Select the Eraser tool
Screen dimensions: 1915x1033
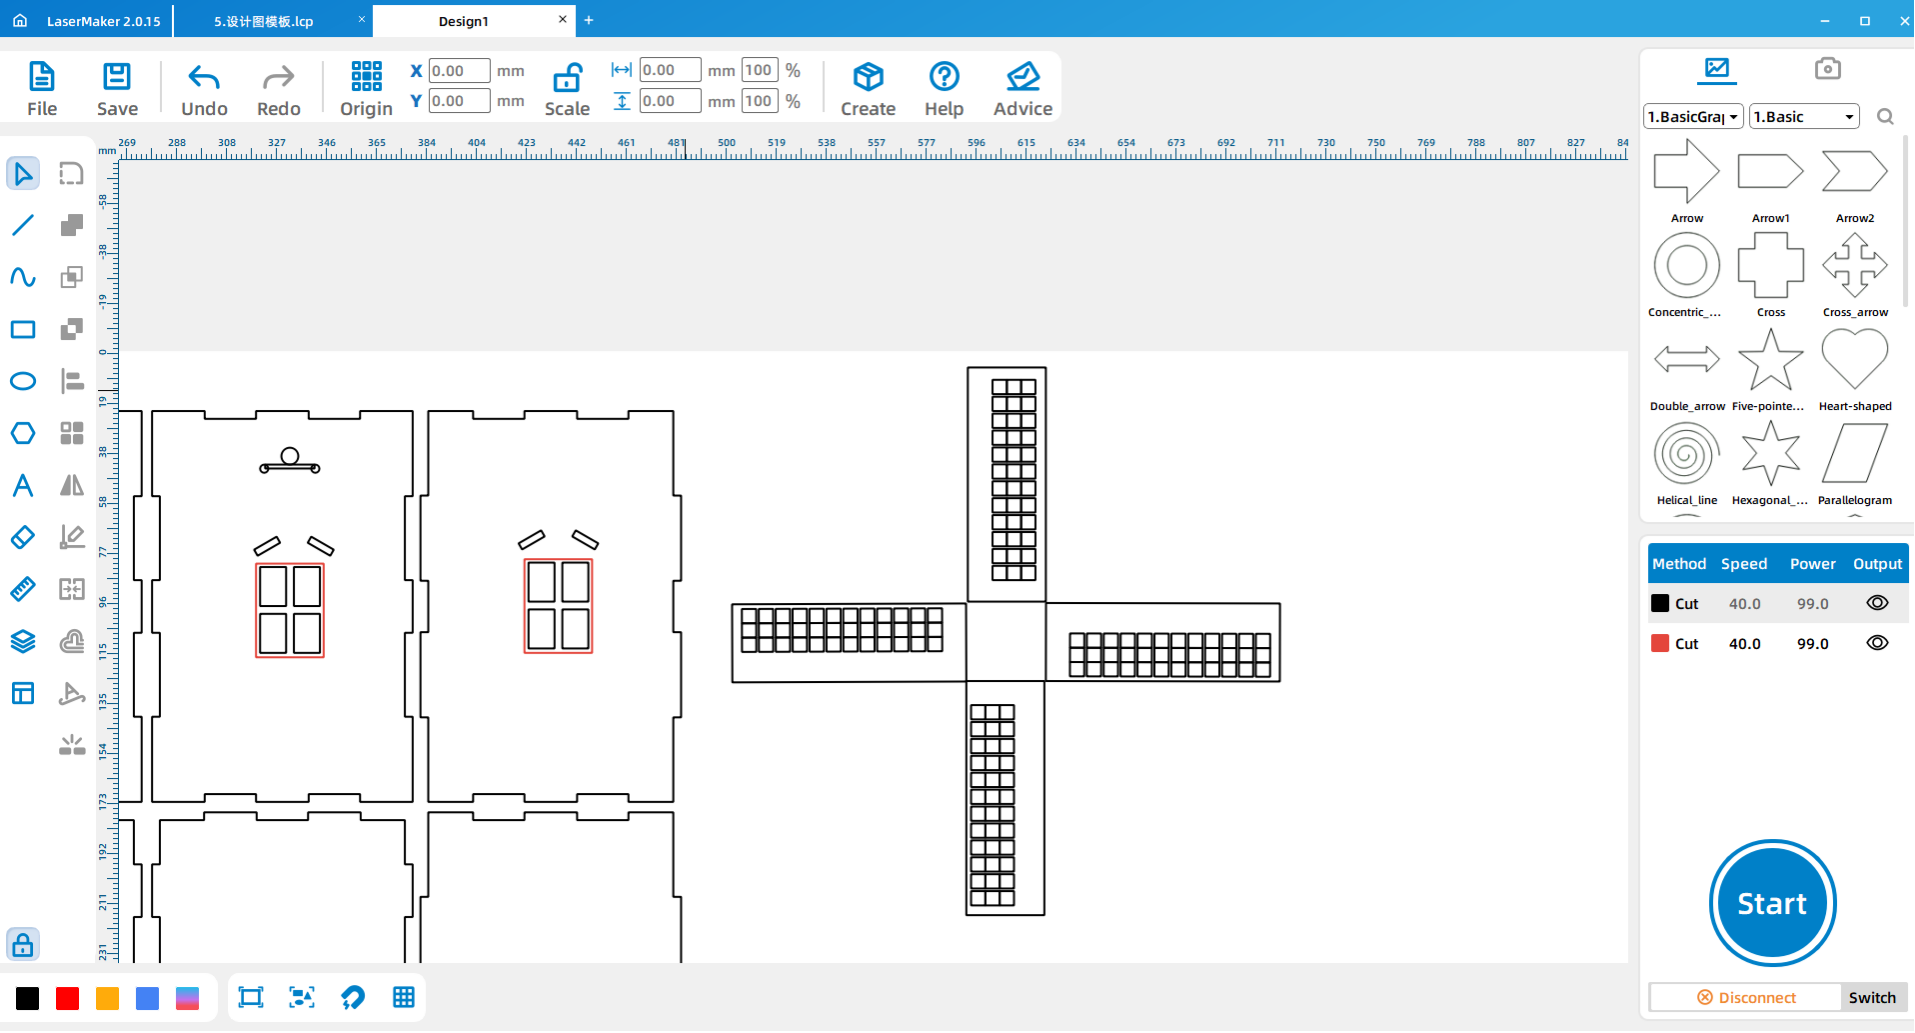[23, 537]
